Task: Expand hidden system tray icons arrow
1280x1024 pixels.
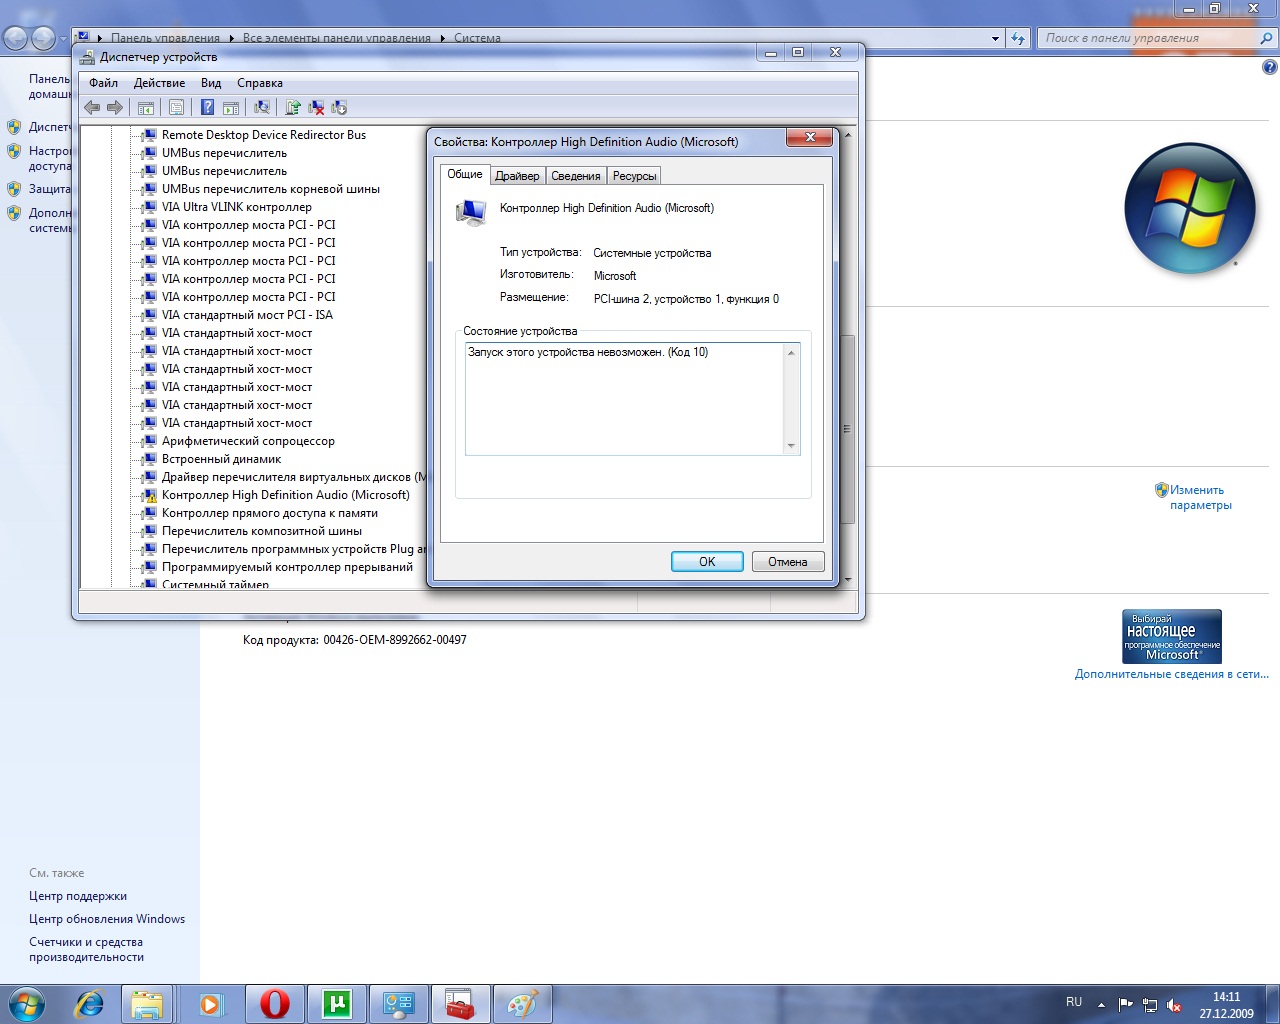Action: point(1101,1005)
